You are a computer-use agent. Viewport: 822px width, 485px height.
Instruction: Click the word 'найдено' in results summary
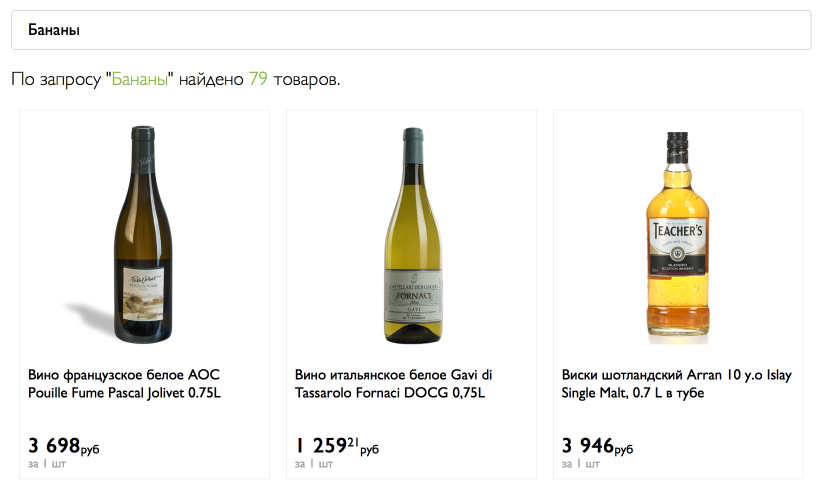214,79
